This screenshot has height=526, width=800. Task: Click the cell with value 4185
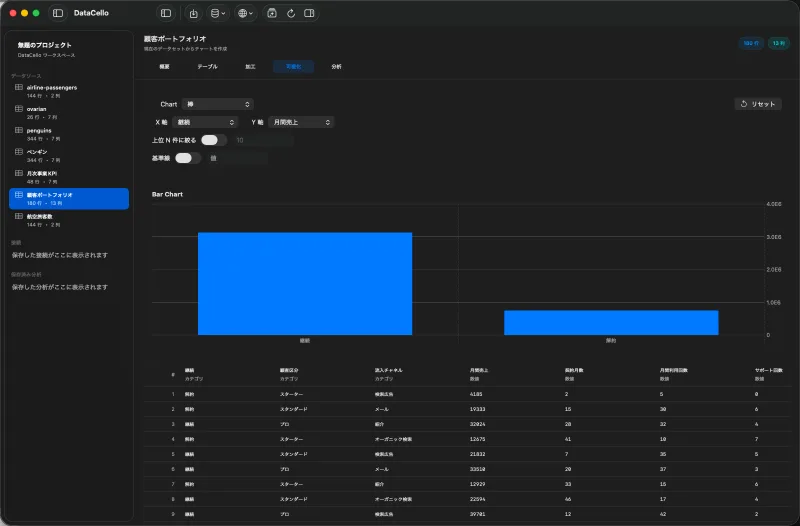click(476, 394)
